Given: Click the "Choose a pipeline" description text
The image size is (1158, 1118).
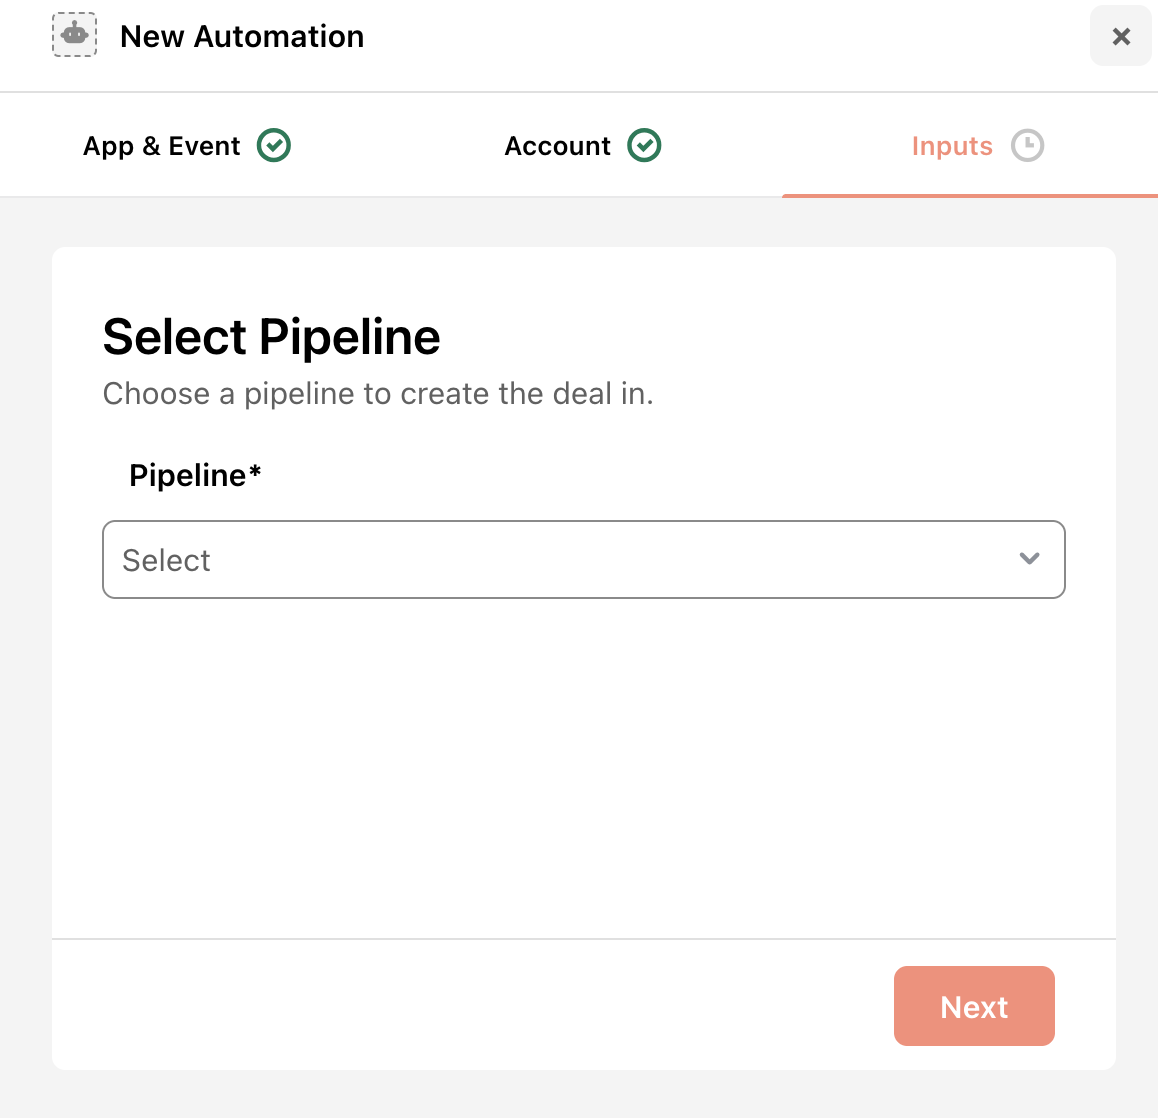Looking at the screenshot, I should (378, 394).
